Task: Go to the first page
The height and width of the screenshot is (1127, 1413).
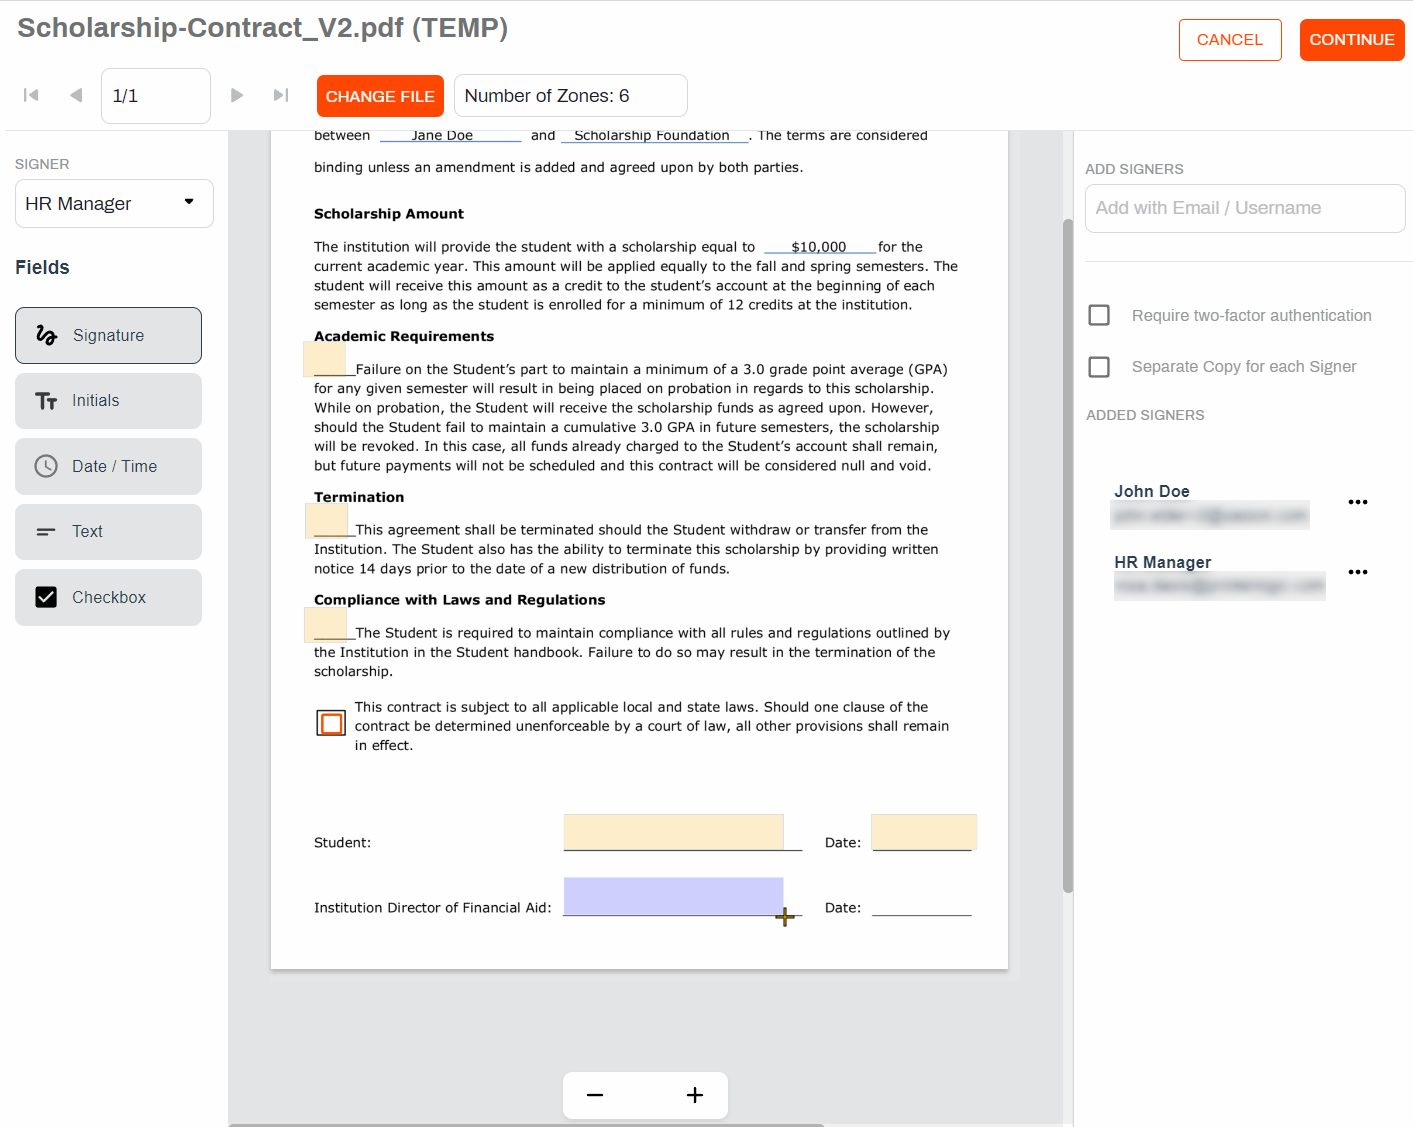Action: pyautogui.click(x=31, y=95)
